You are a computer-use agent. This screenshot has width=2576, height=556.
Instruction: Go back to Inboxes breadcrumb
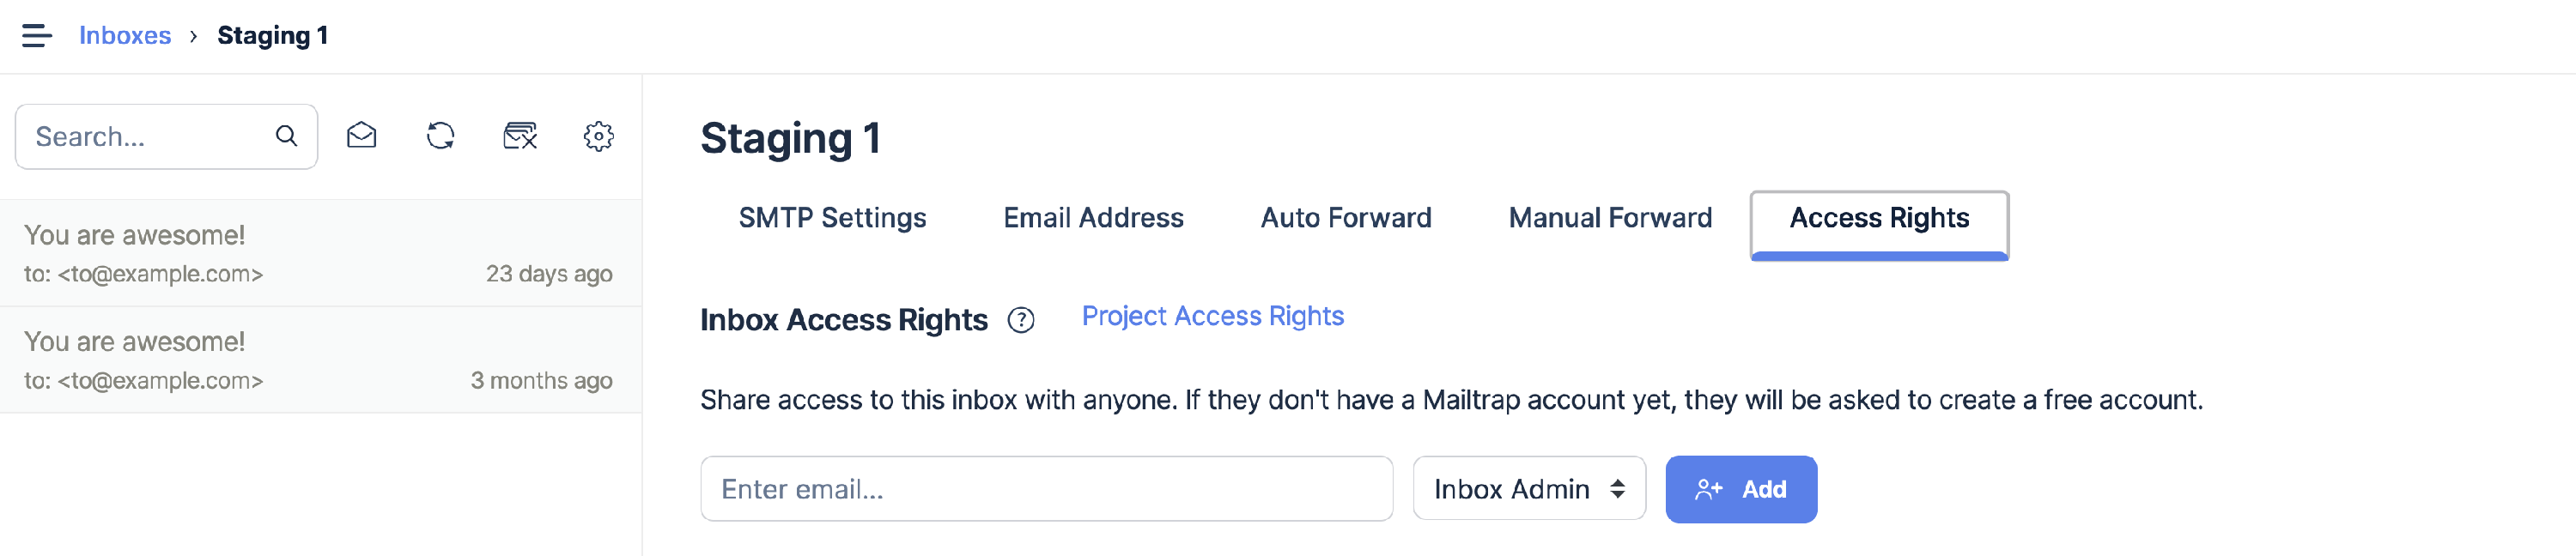[x=125, y=36]
